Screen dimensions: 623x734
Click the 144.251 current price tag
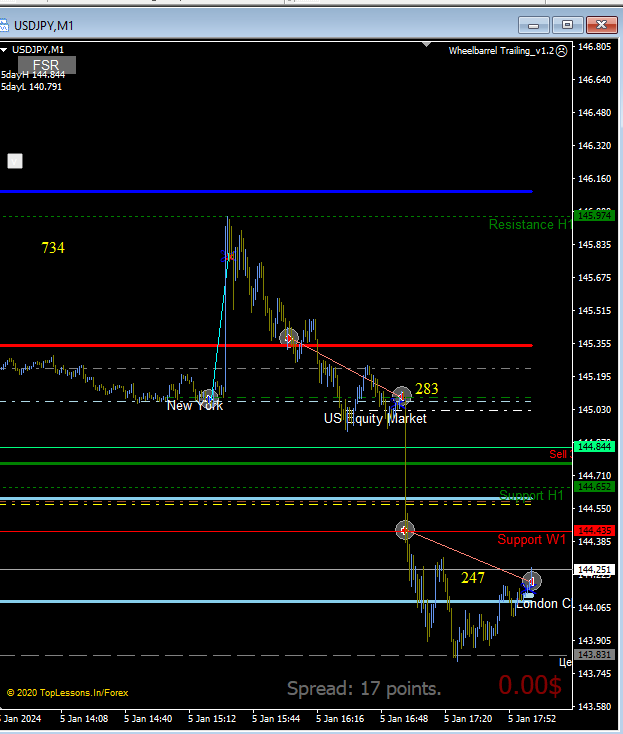[594, 570]
